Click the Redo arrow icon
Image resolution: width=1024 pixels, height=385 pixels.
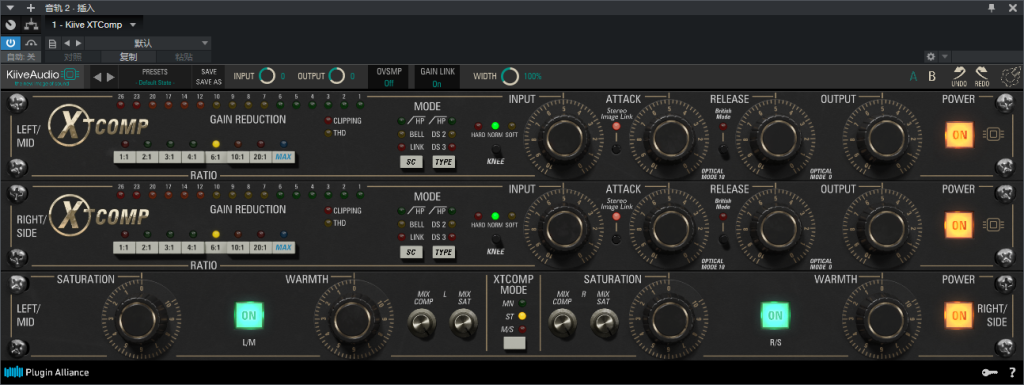coord(982,72)
